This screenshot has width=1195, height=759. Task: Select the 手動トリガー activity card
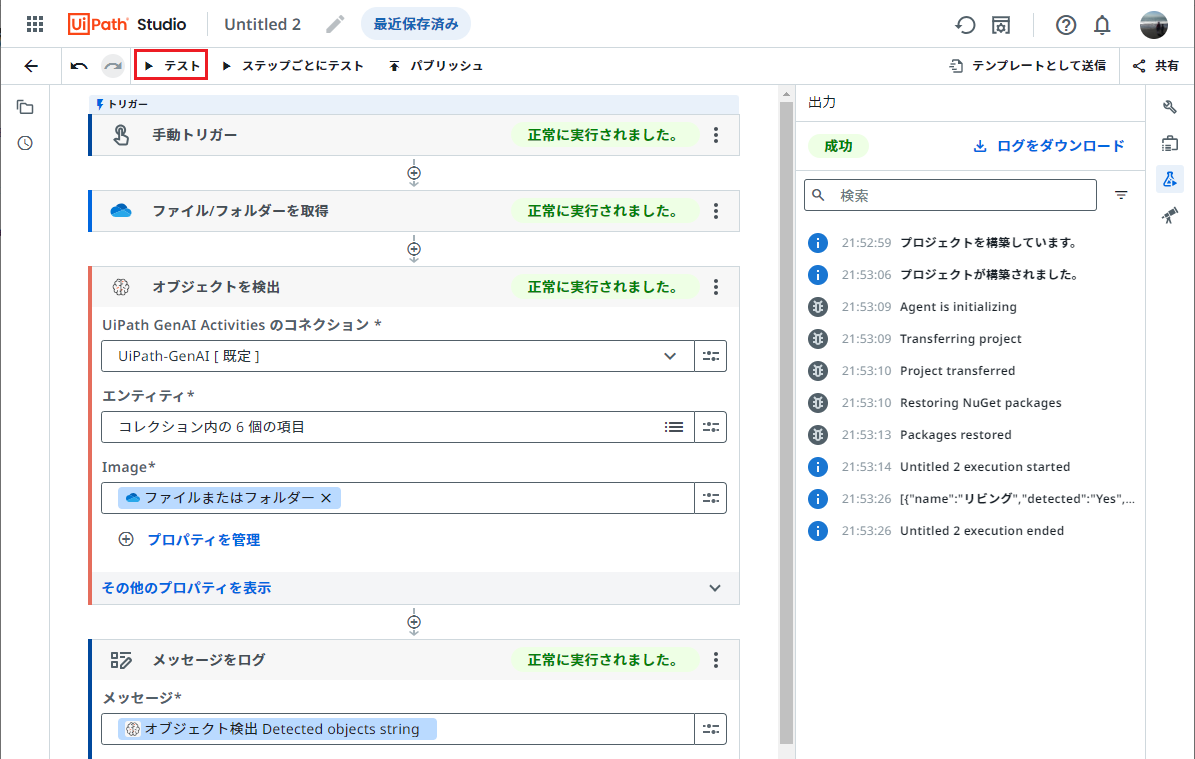(x=414, y=135)
